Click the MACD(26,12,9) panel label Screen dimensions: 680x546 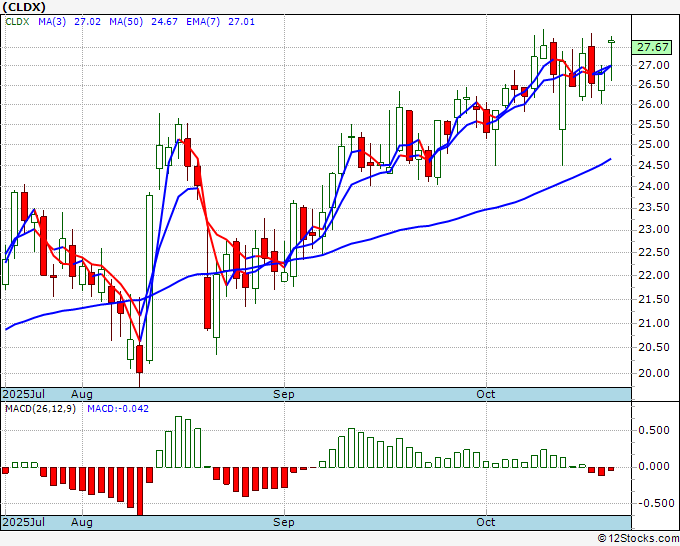coord(40,409)
